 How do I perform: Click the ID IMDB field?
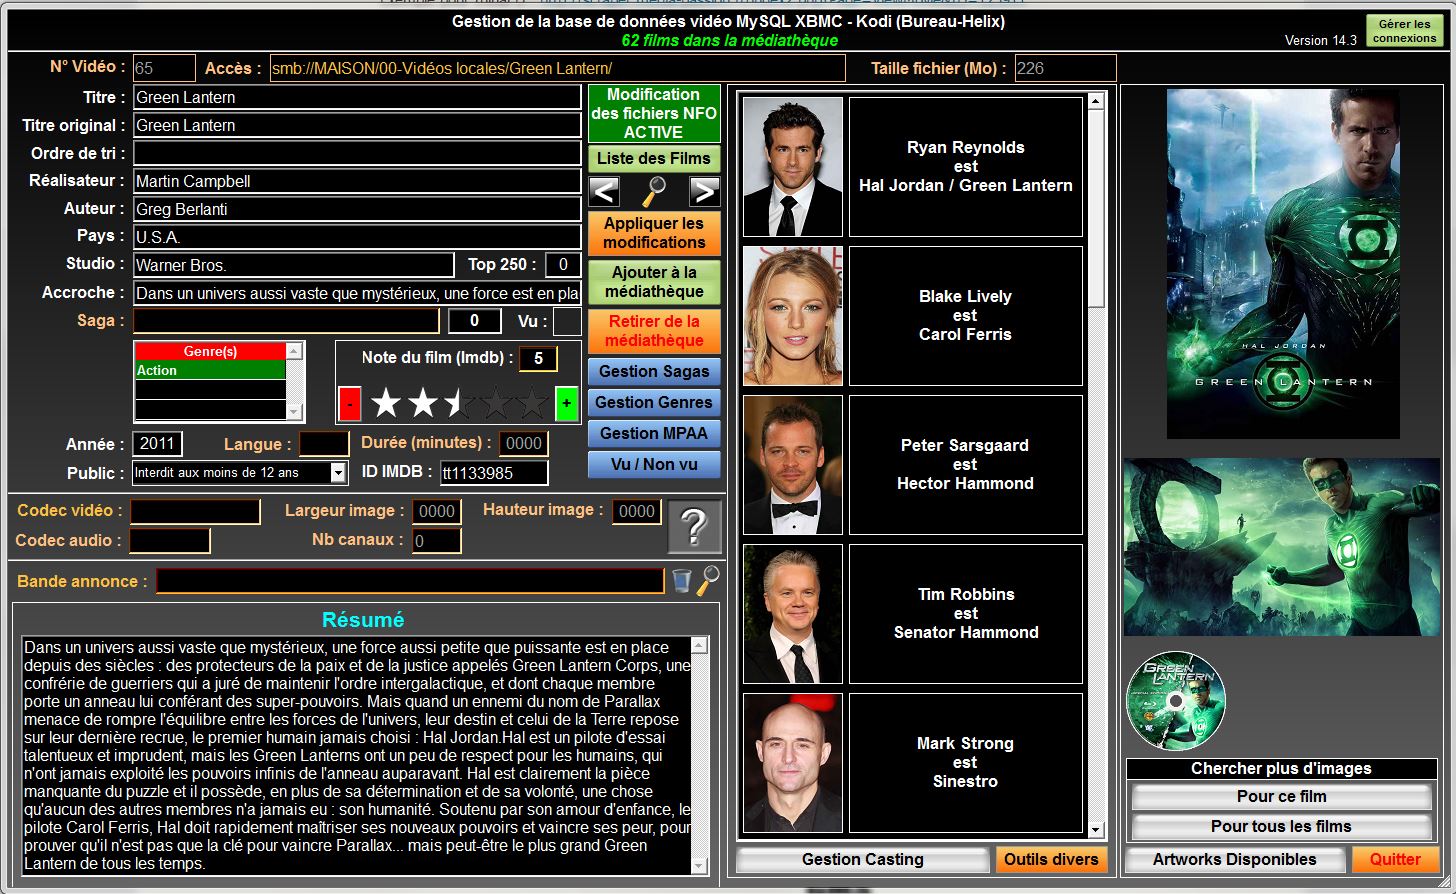[494, 473]
